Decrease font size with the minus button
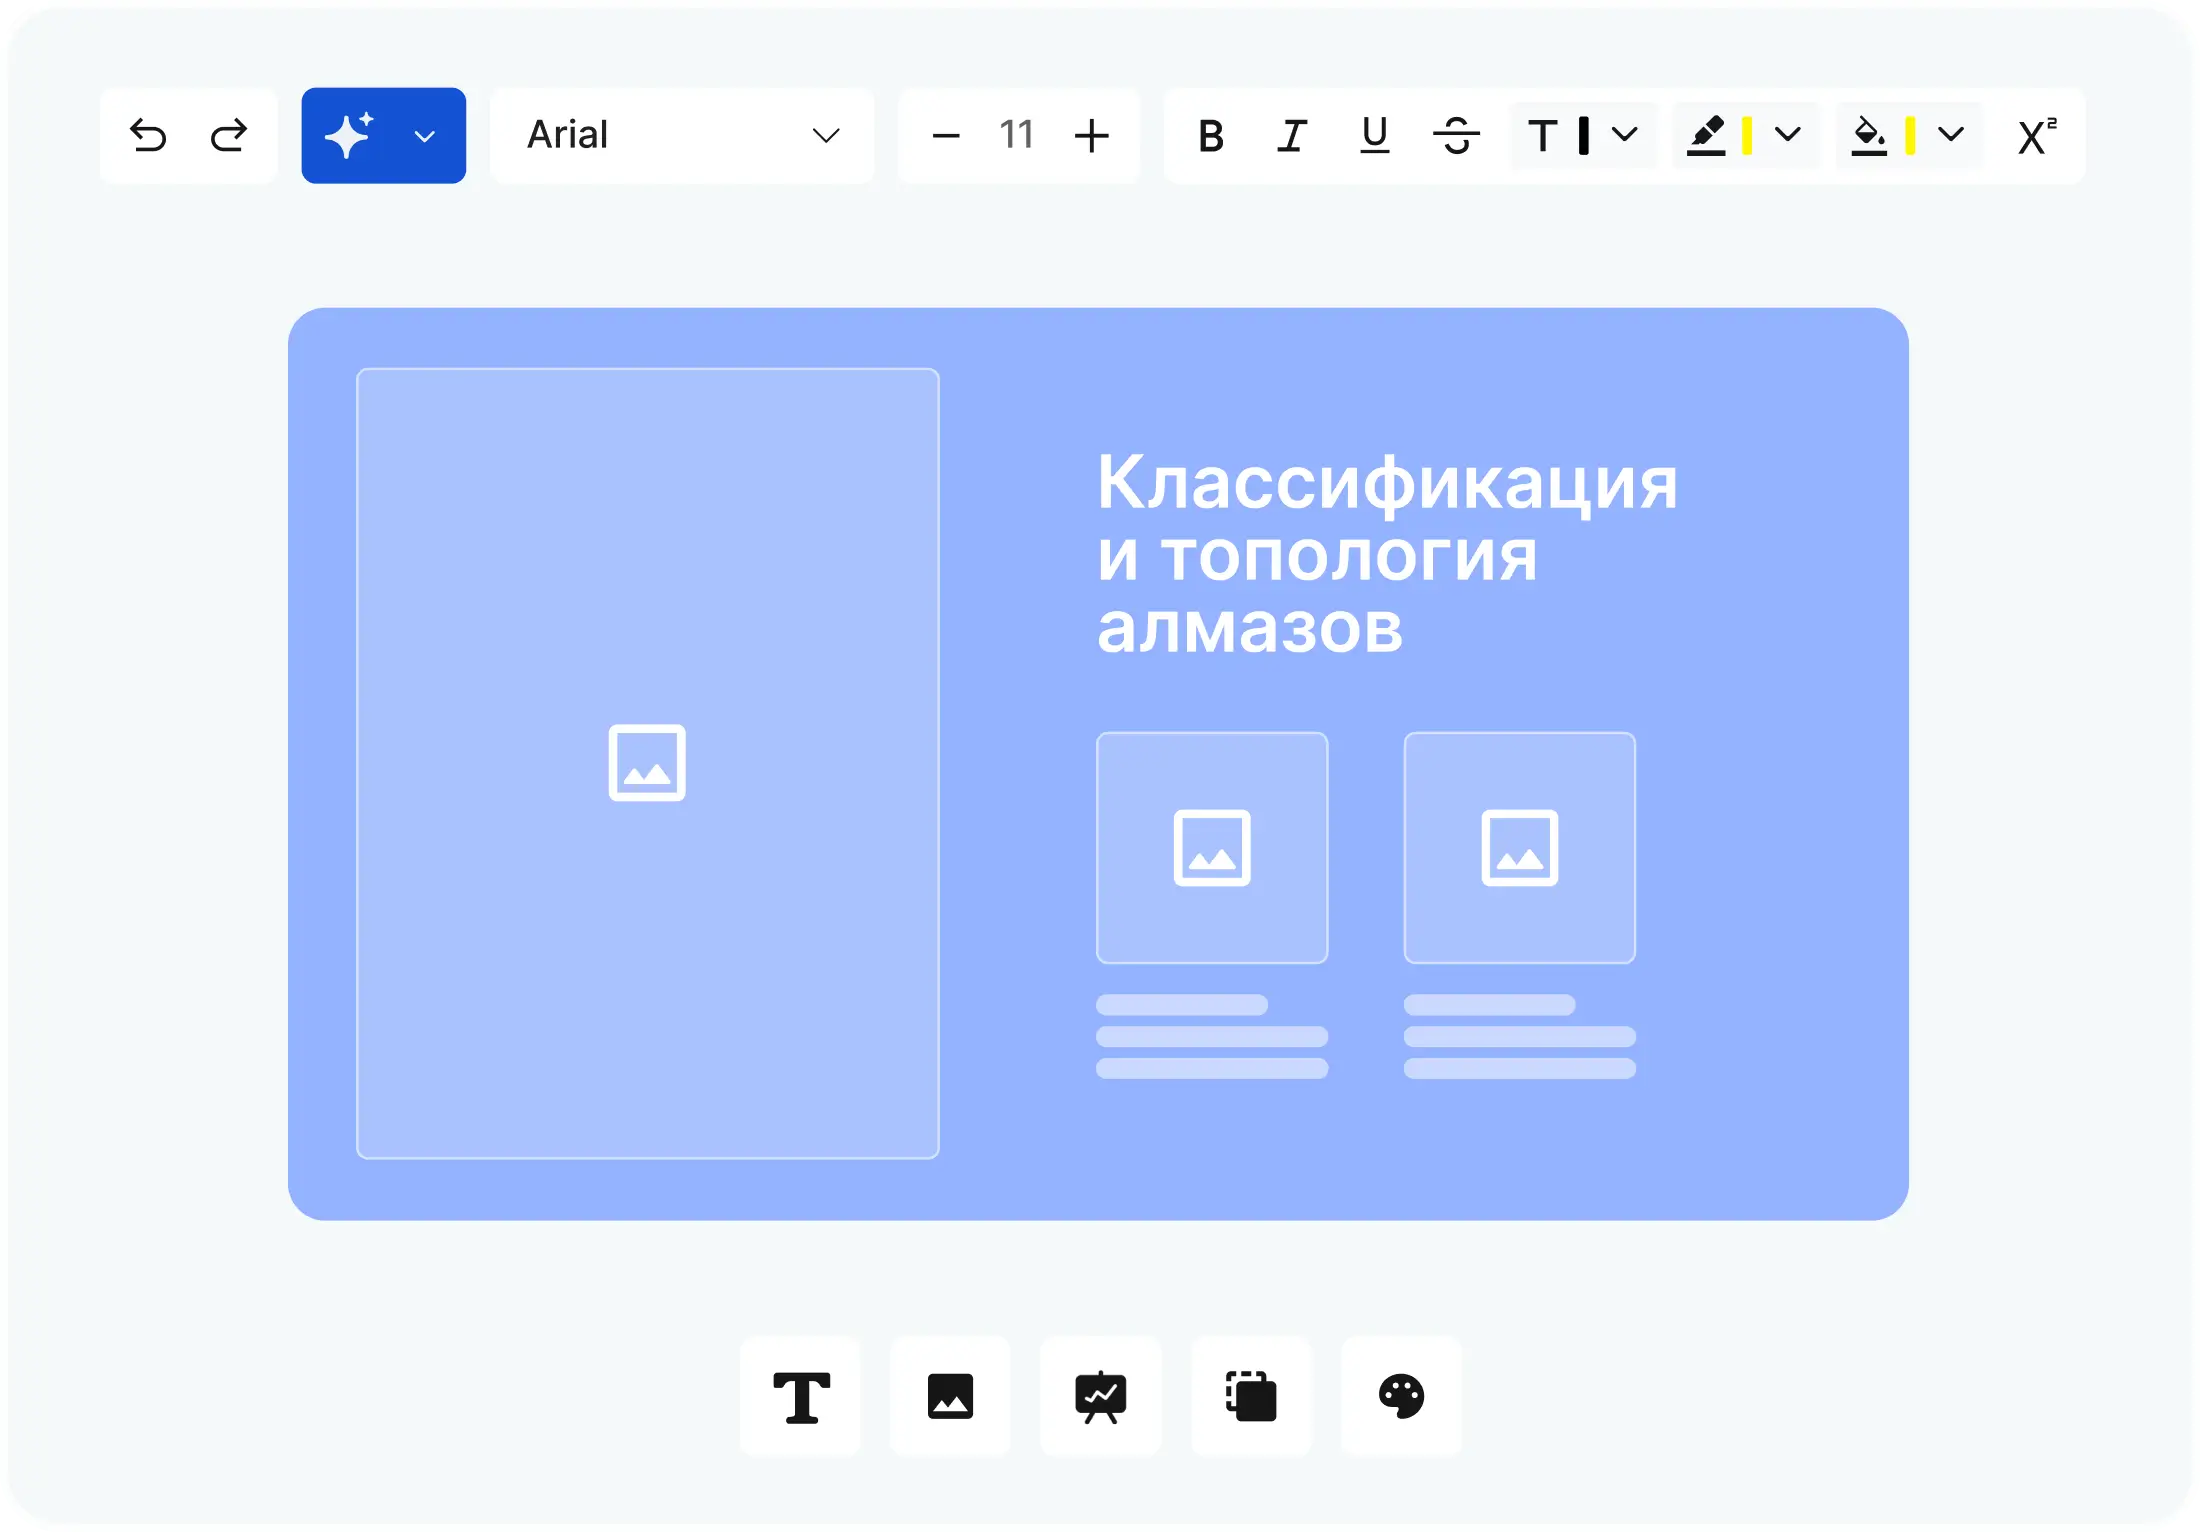 click(945, 135)
